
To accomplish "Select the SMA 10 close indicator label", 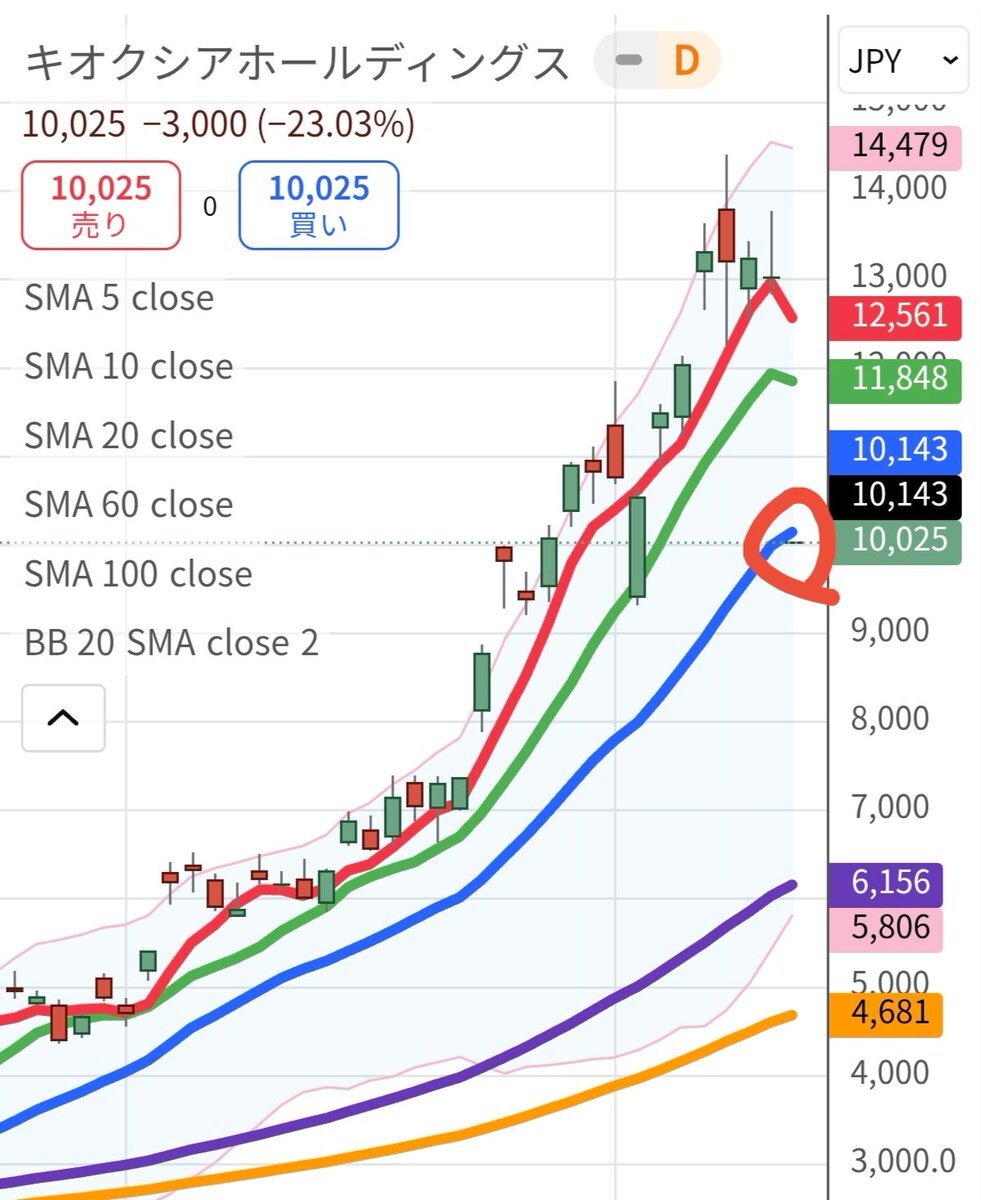I will [129, 367].
